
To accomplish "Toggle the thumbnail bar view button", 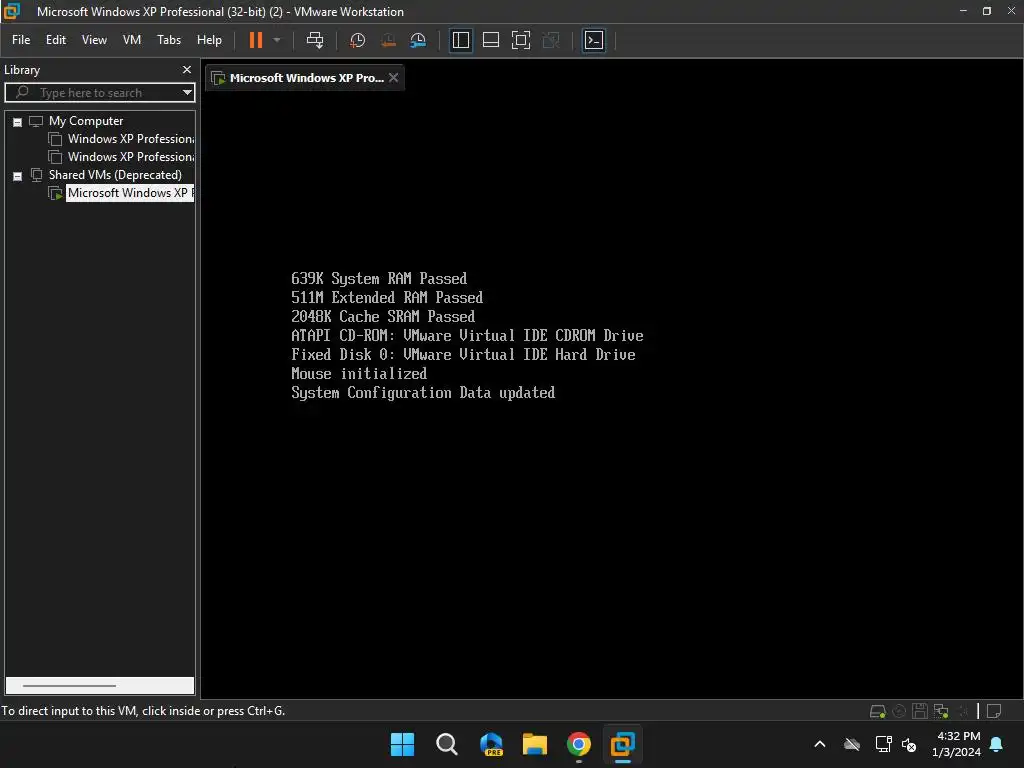I will [x=490, y=40].
